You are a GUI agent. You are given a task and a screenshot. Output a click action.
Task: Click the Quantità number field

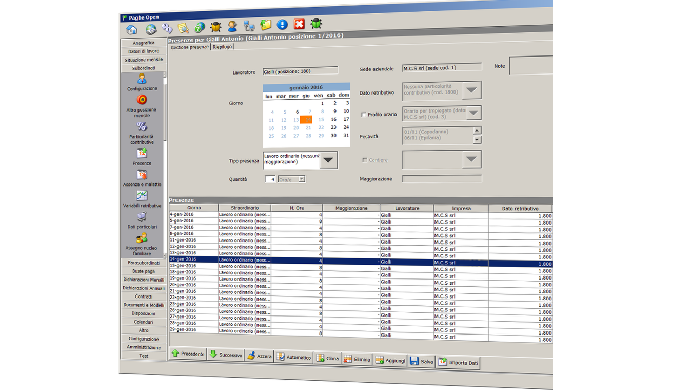270,179
